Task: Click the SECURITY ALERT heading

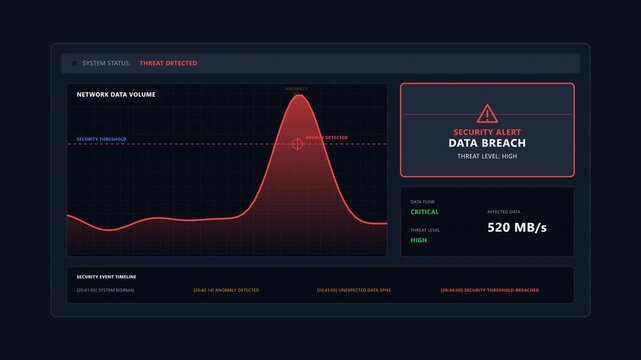Action: (487, 132)
